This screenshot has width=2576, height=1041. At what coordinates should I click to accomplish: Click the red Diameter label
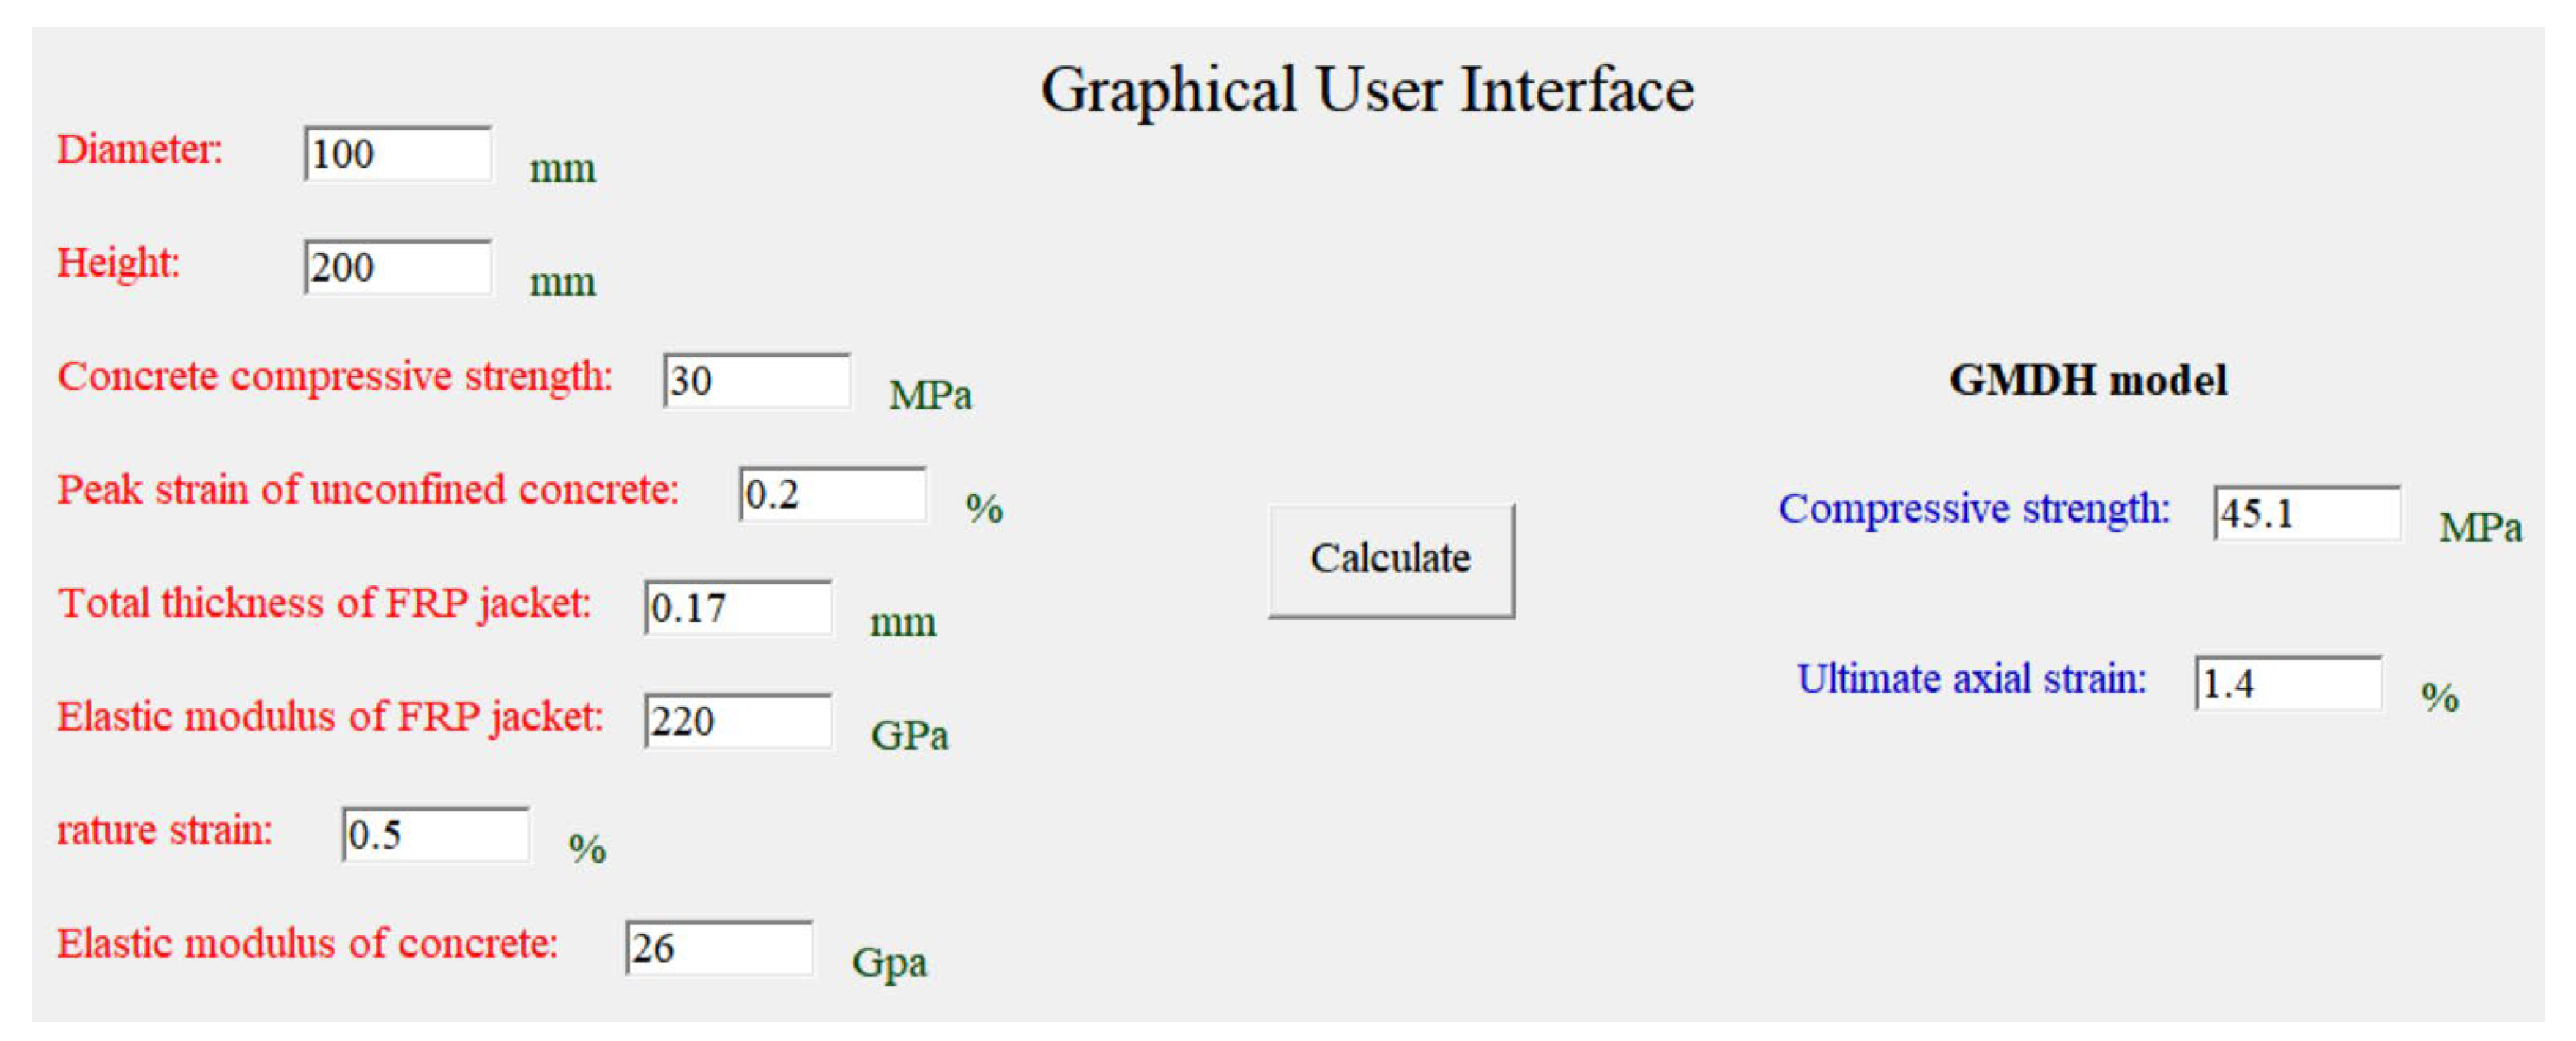coord(140,150)
